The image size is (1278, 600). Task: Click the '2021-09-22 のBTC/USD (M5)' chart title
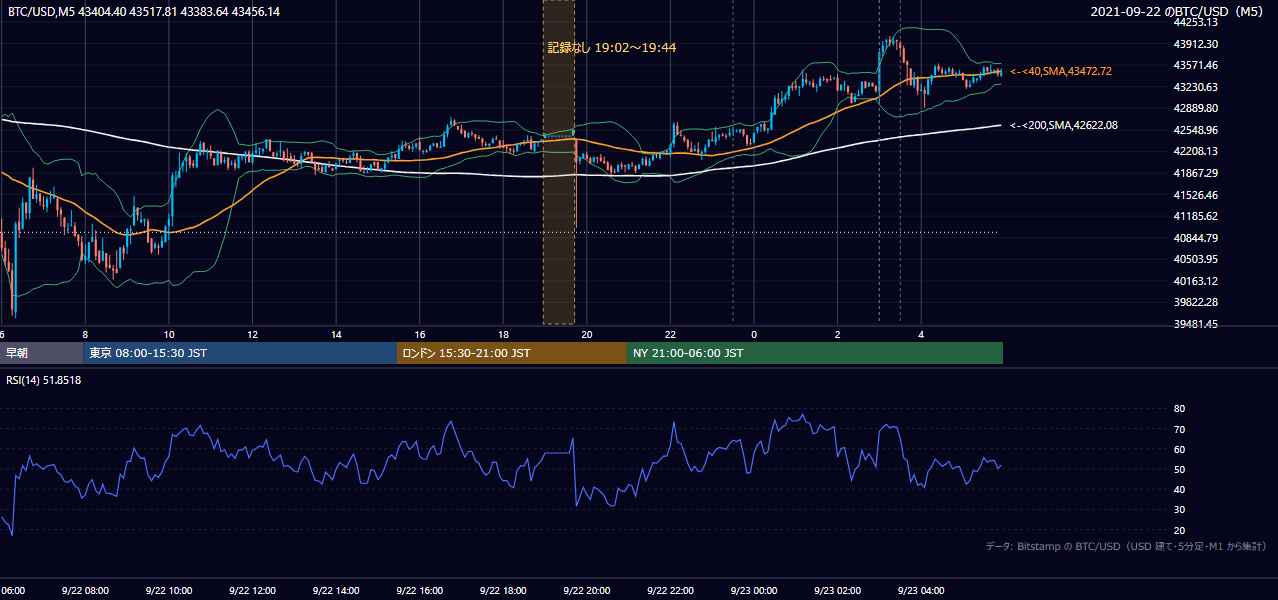[1179, 12]
